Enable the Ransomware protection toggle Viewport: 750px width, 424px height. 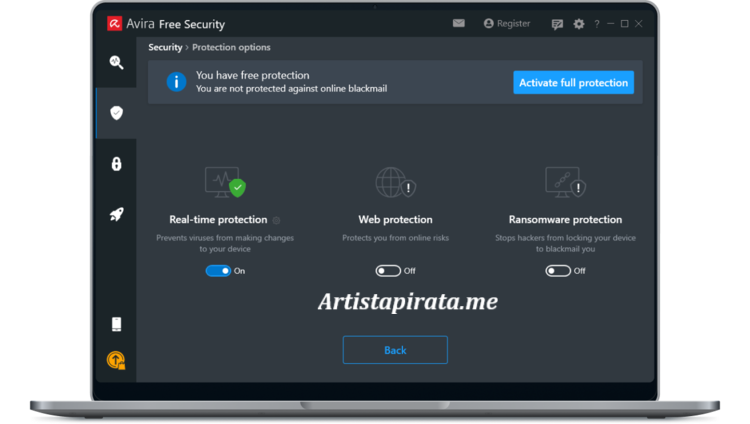click(558, 271)
